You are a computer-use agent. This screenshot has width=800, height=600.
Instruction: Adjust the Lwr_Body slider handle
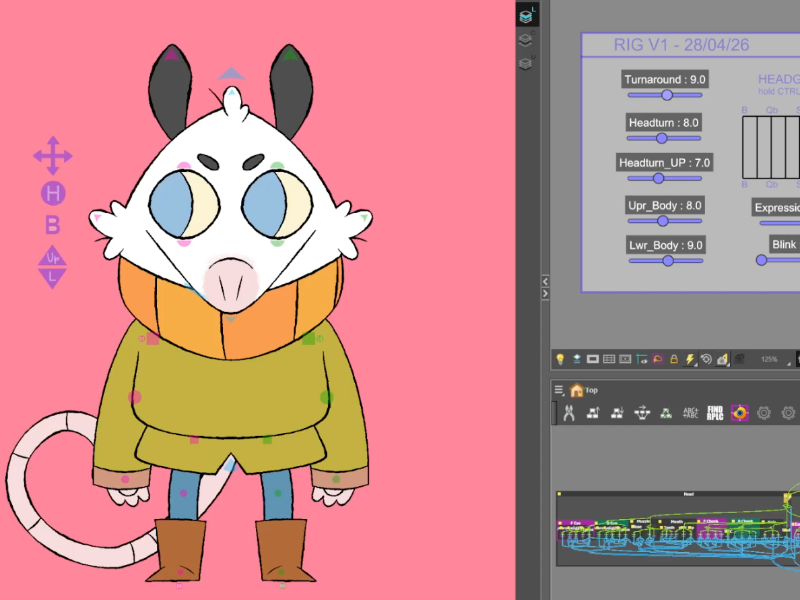pyautogui.click(x=667, y=261)
